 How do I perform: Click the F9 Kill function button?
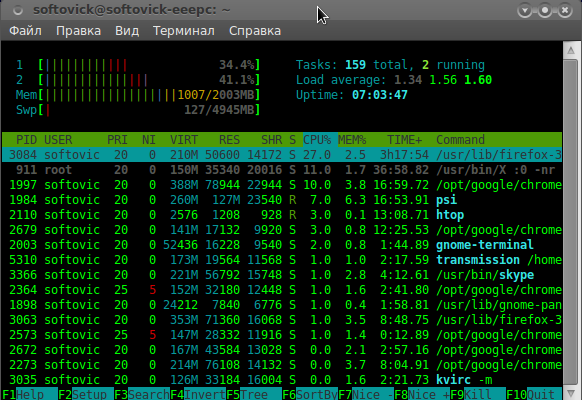478,394
